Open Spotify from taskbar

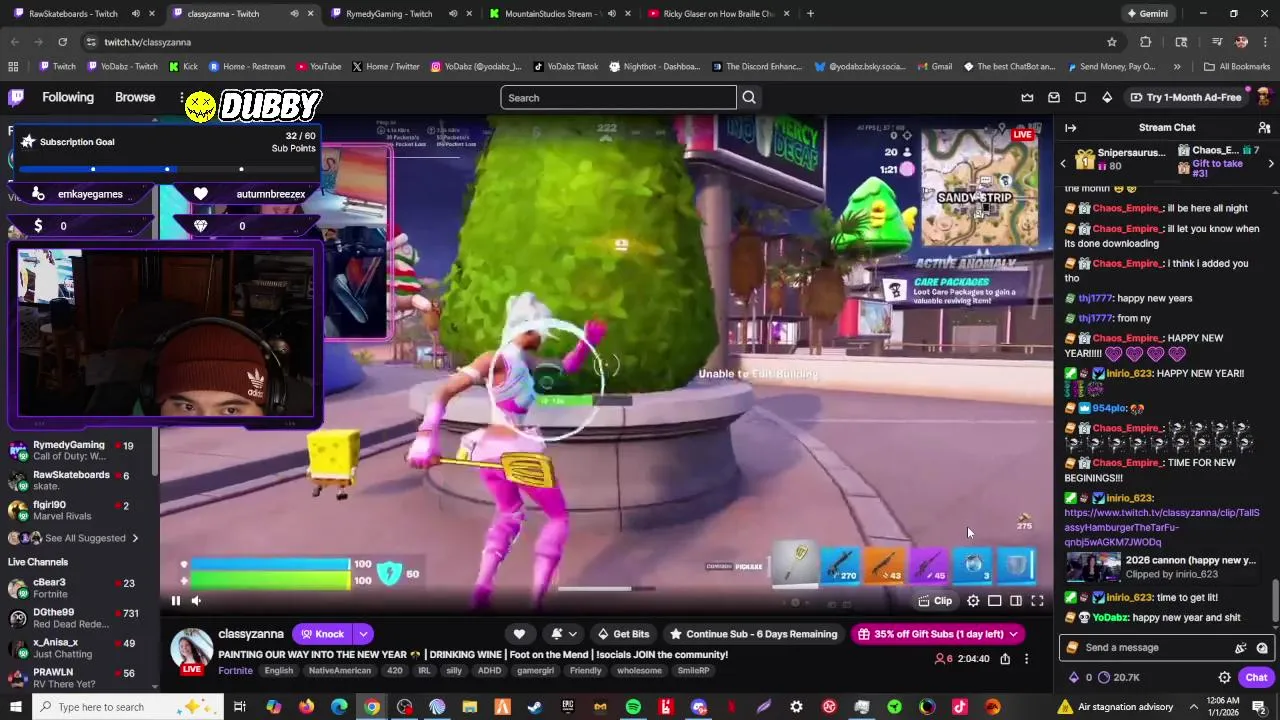point(633,707)
